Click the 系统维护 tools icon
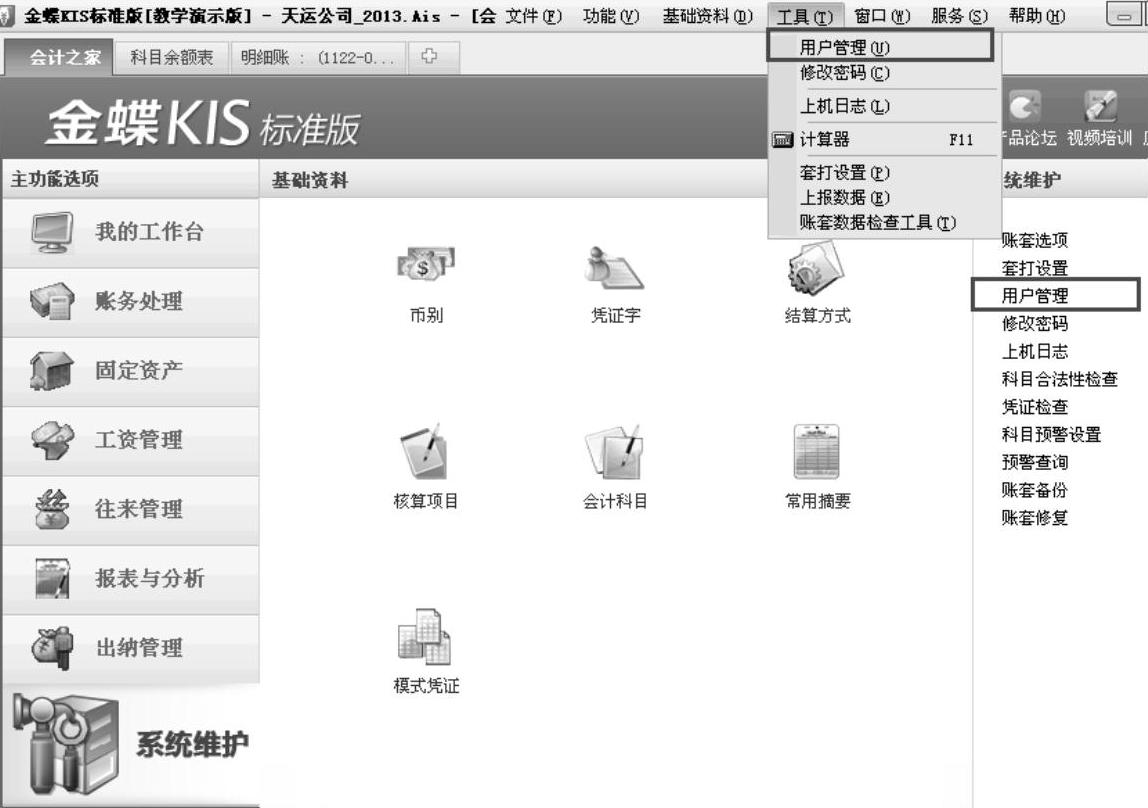The image size is (1148, 808). tap(66, 745)
